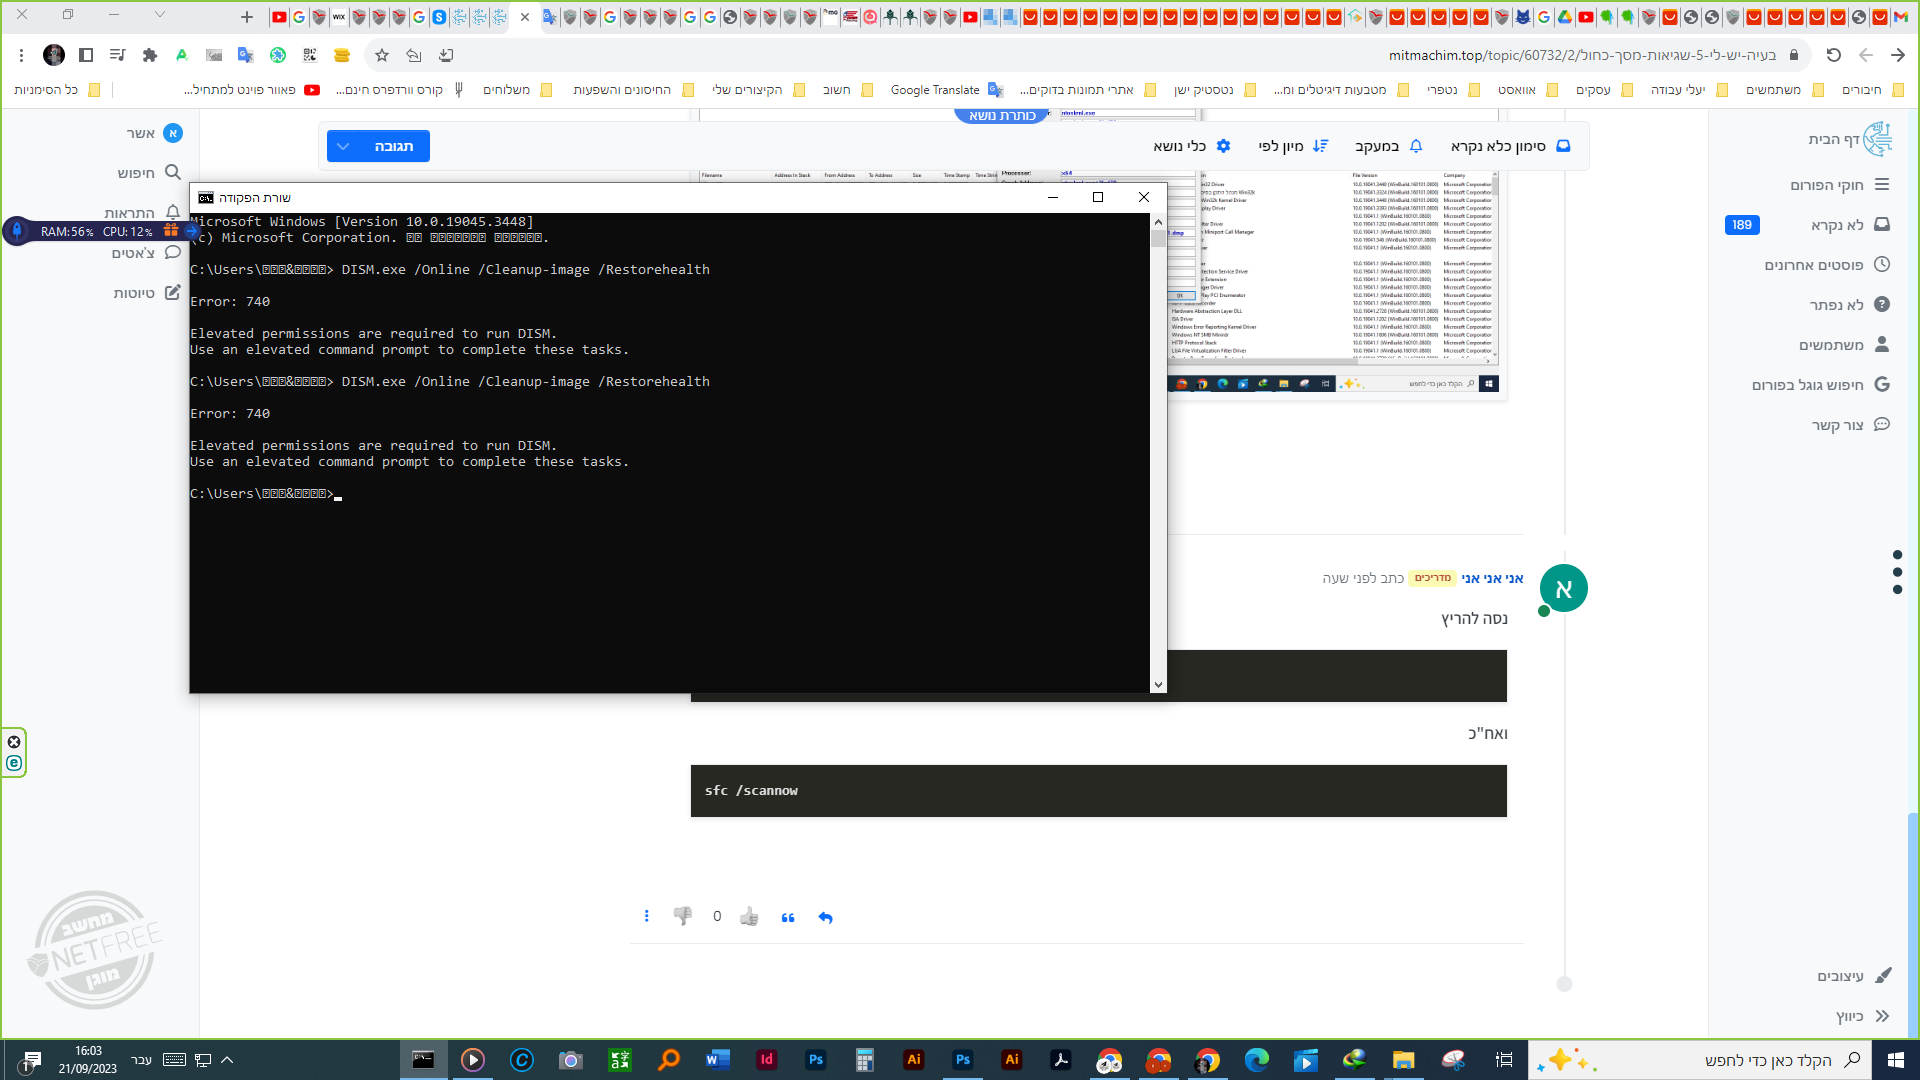The width and height of the screenshot is (1920, 1080).
Task: Open File Explorer from the taskbar
Action: pos(1404,1060)
